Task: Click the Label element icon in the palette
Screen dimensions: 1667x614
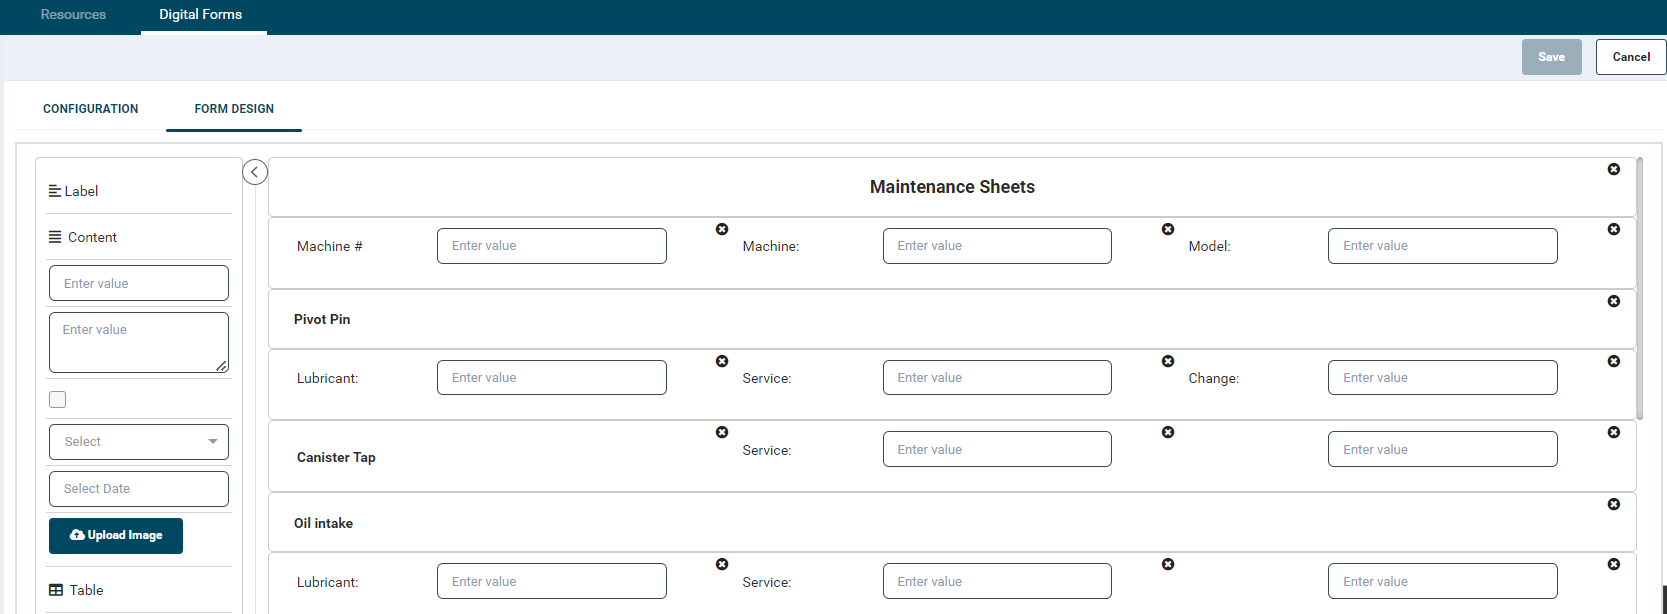Action: click(55, 191)
